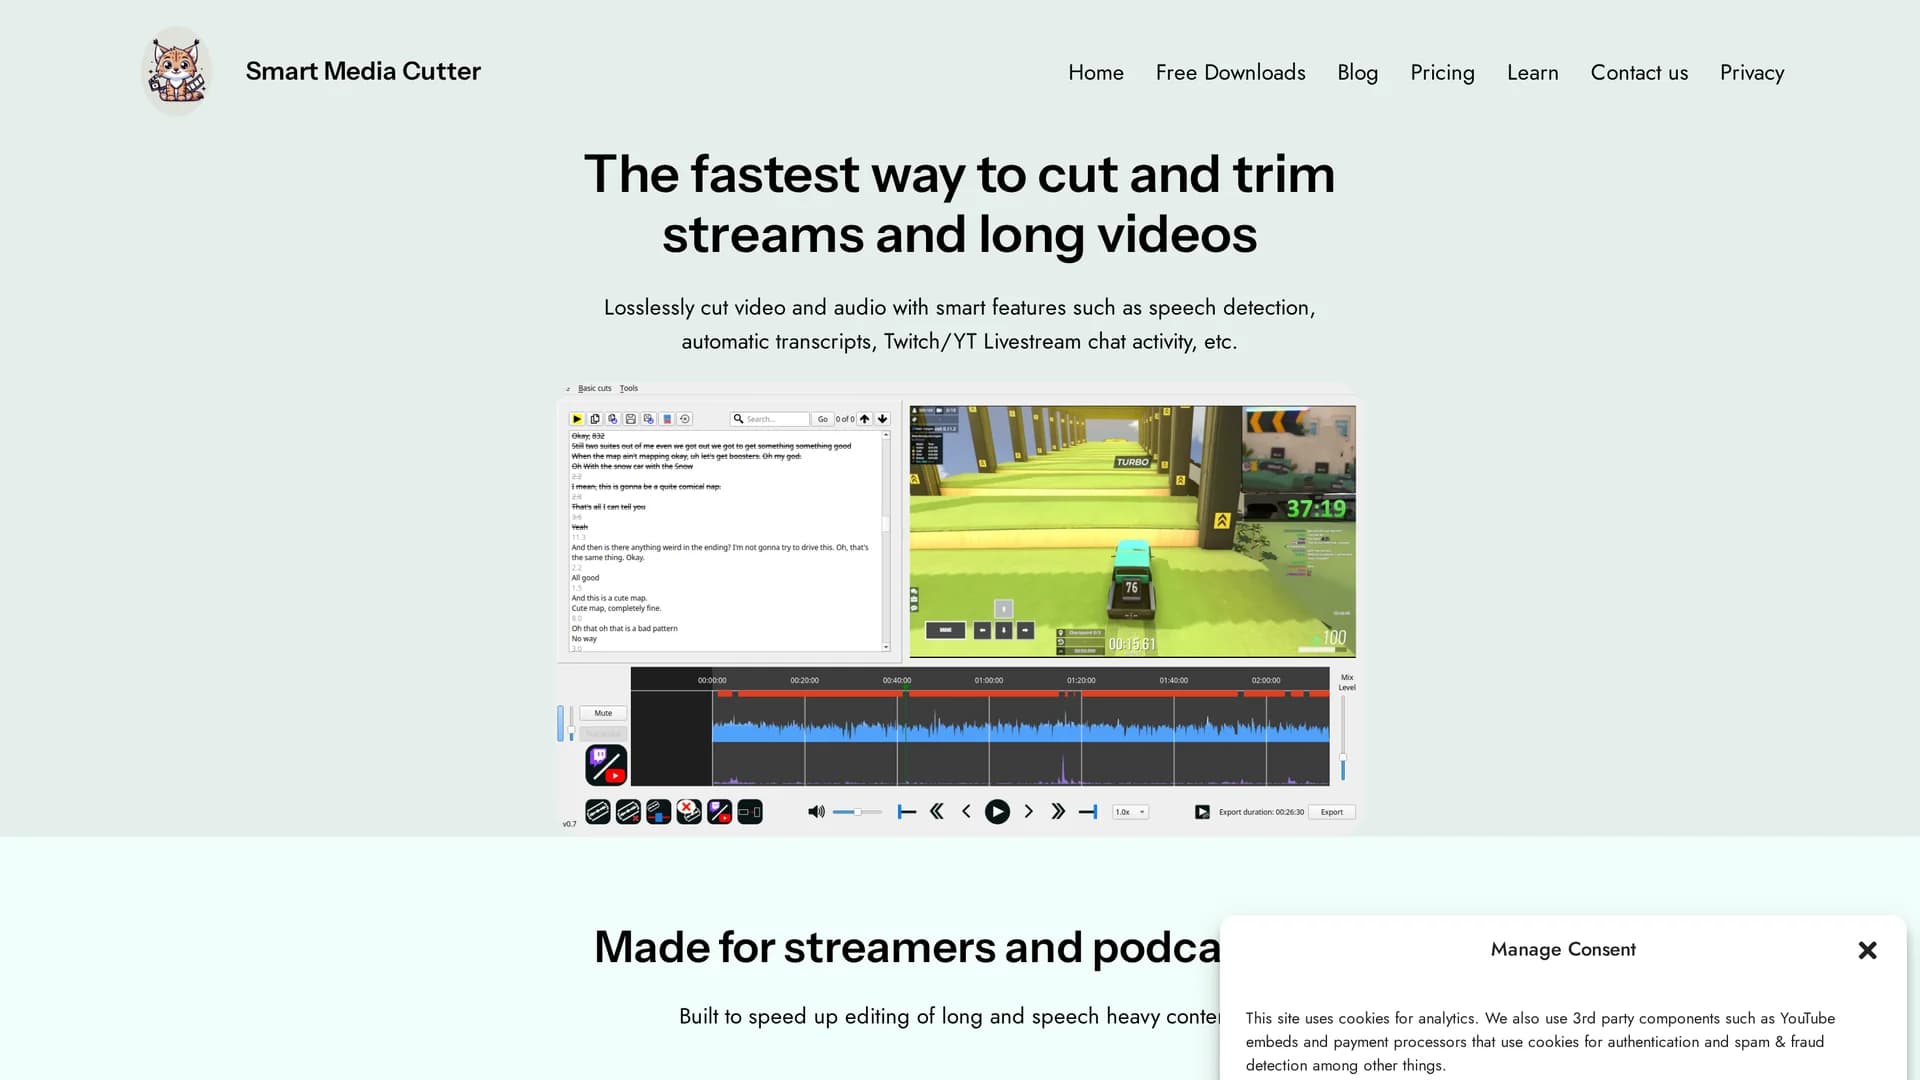Click the Go search button

point(822,419)
